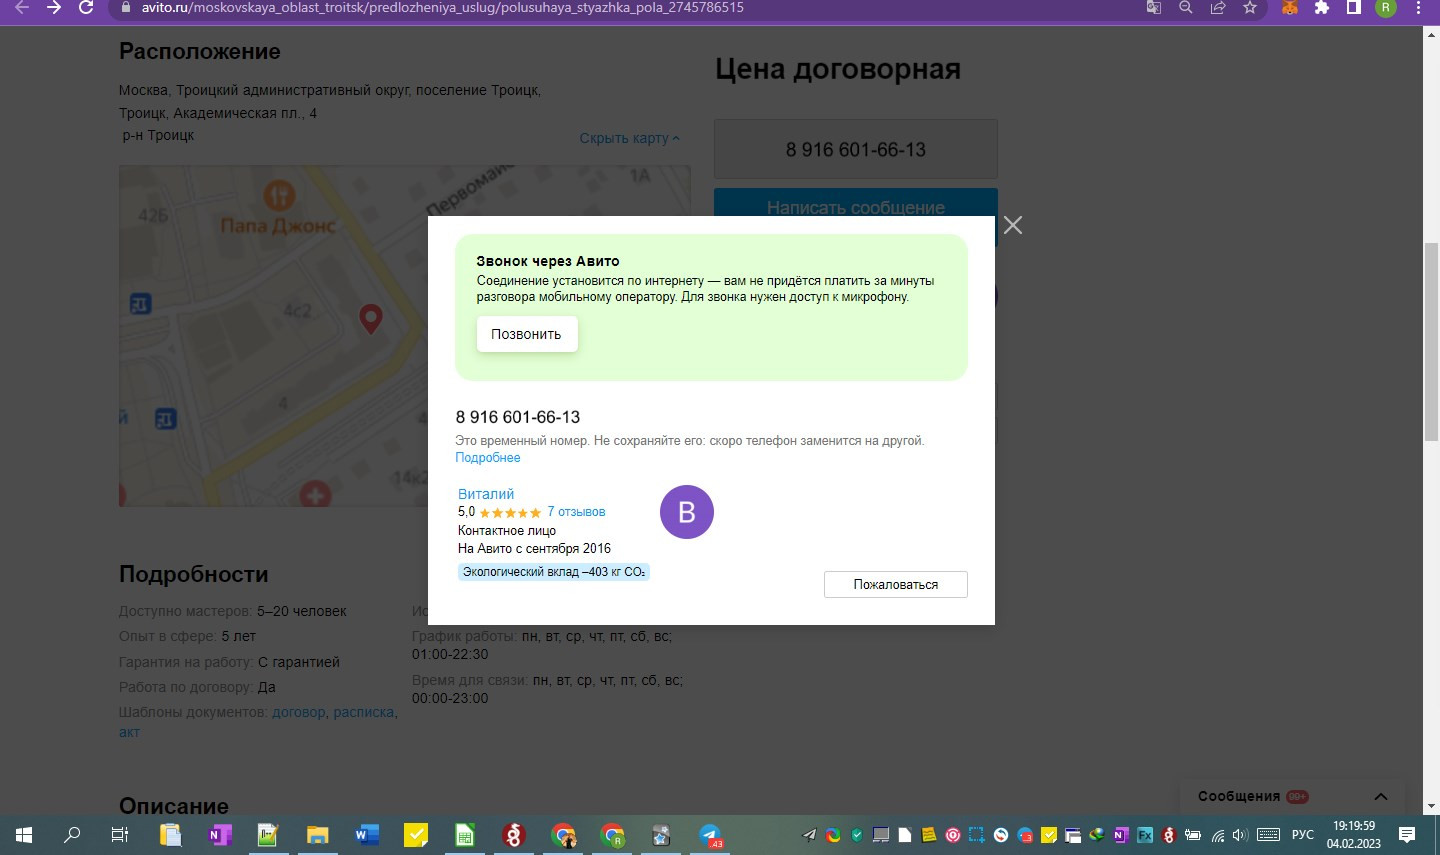Click the gray phone number button in sidebar

click(x=856, y=149)
